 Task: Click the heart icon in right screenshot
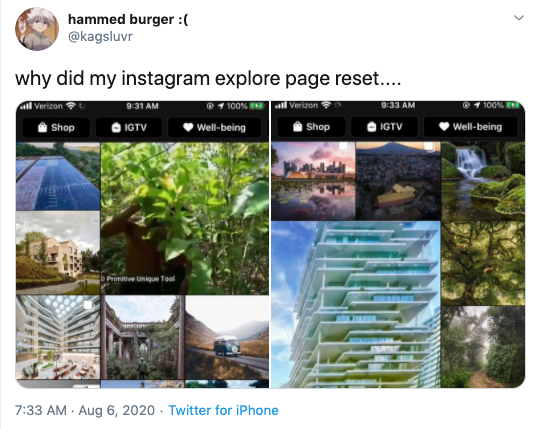(x=444, y=127)
